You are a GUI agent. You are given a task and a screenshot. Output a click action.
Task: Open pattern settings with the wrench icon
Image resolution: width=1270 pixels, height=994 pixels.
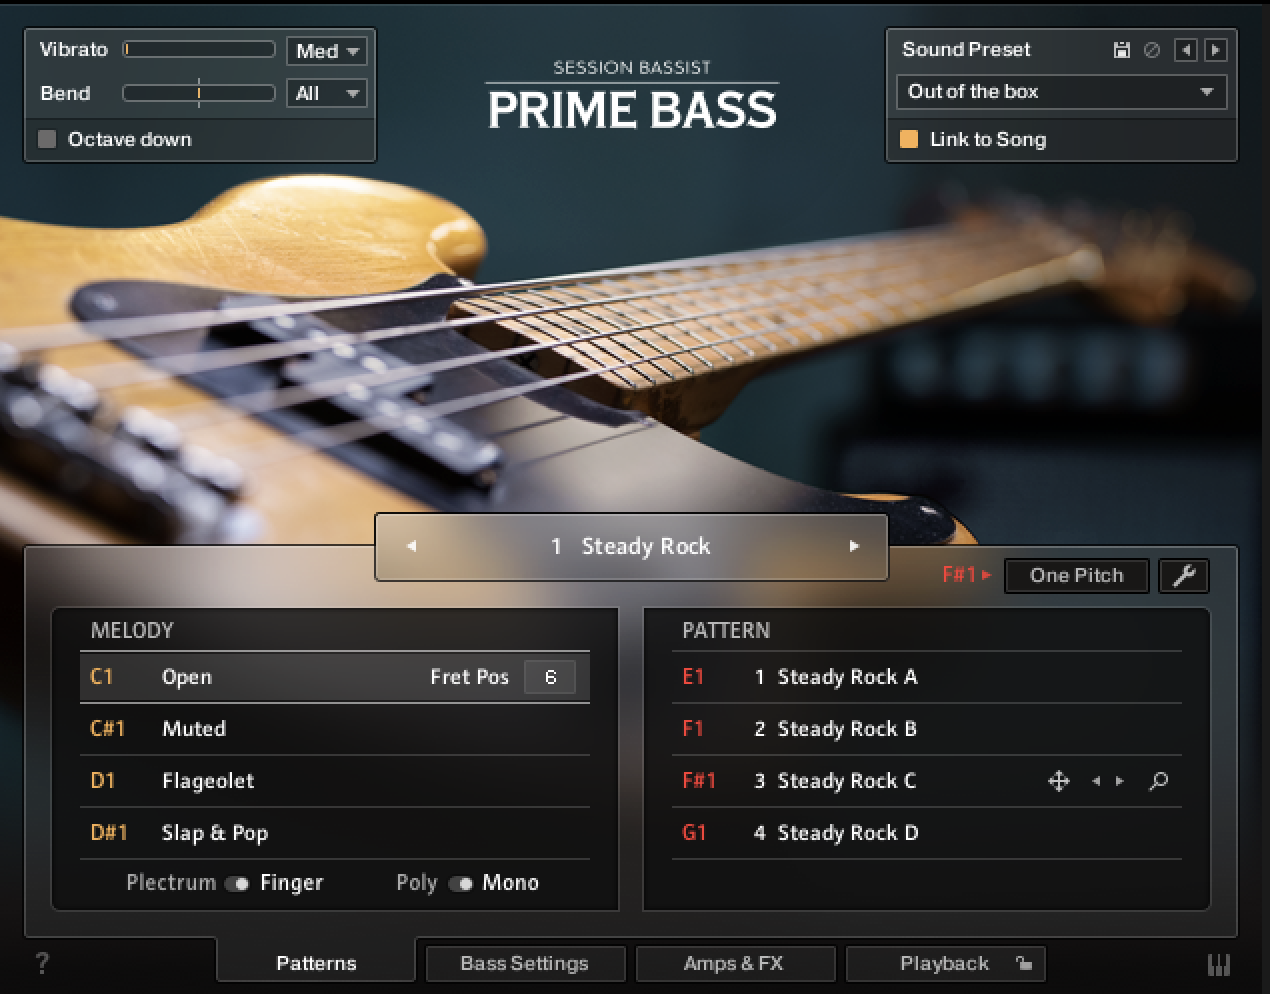[x=1184, y=575]
